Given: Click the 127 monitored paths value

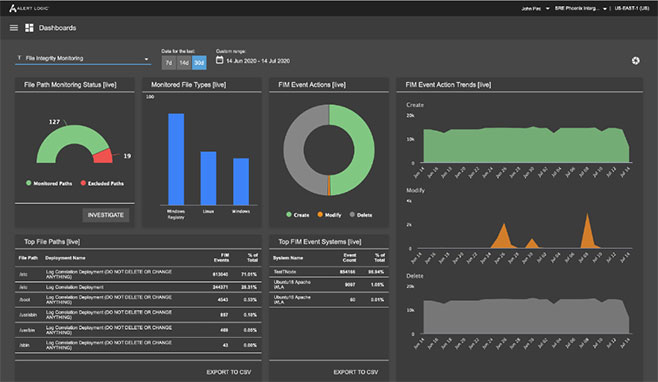Looking at the screenshot, I should click(x=54, y=122).
